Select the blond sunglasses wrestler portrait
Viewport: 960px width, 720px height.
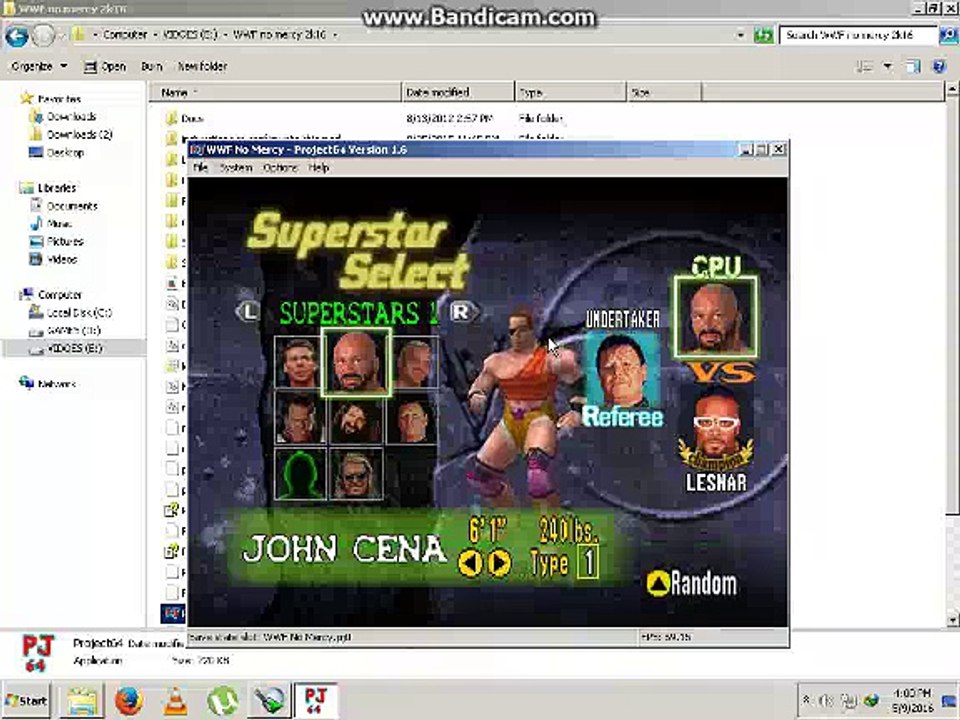[356, 474]
